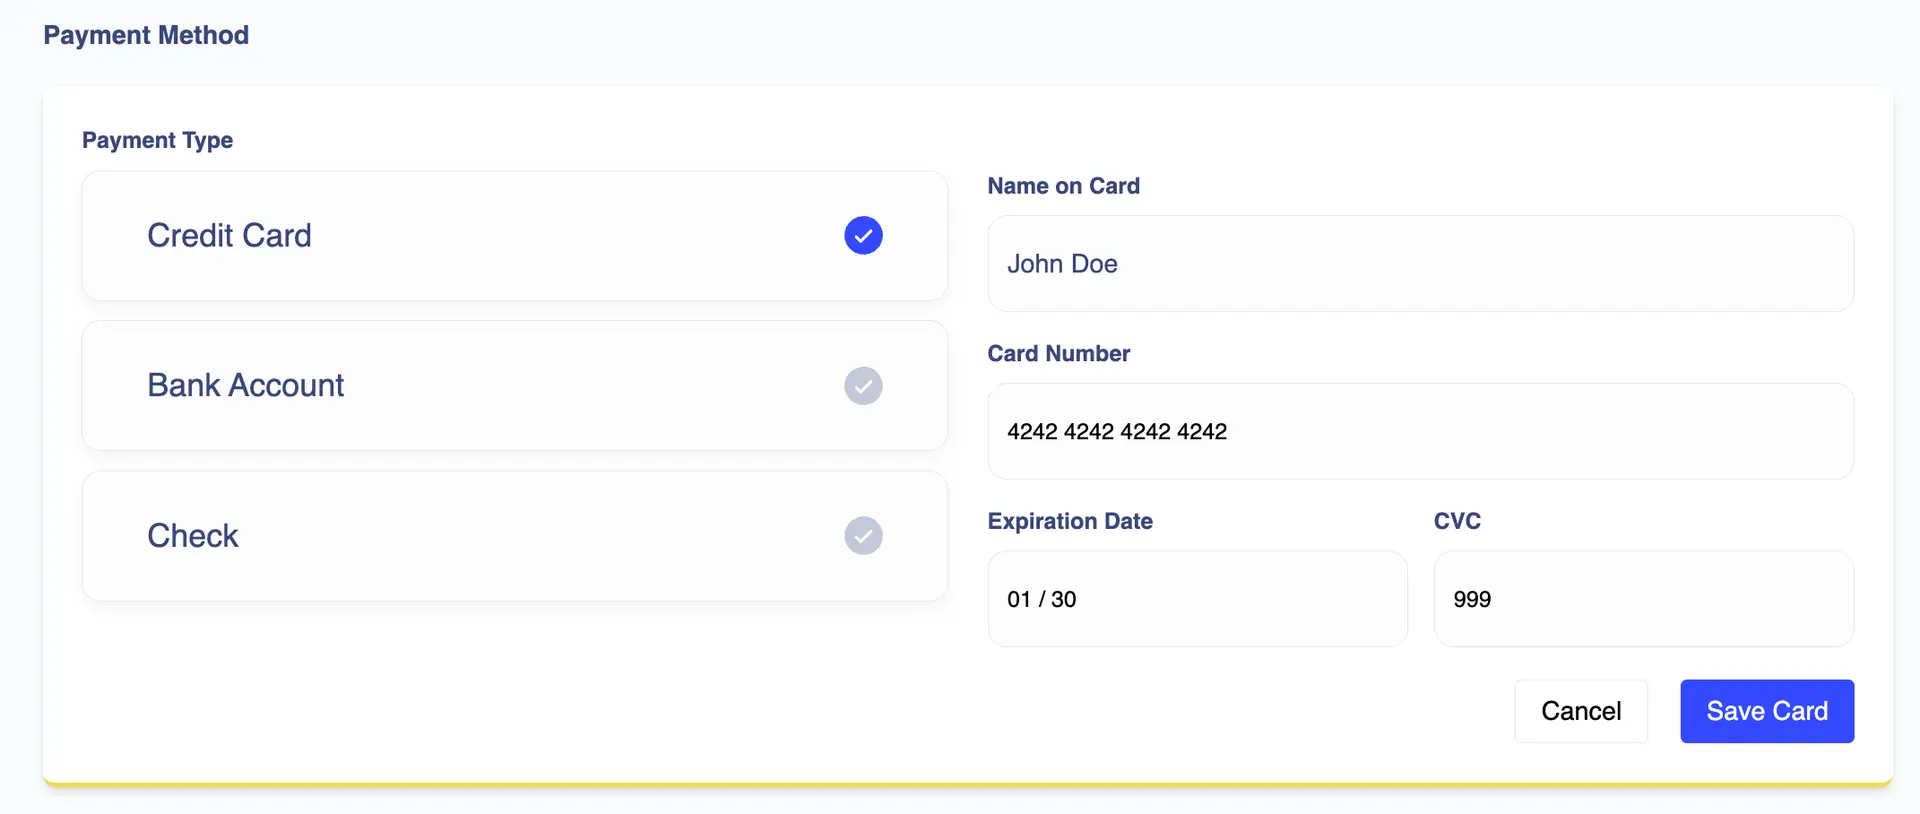
Task: Focus the CVC input box
Action: point(1643,599)
